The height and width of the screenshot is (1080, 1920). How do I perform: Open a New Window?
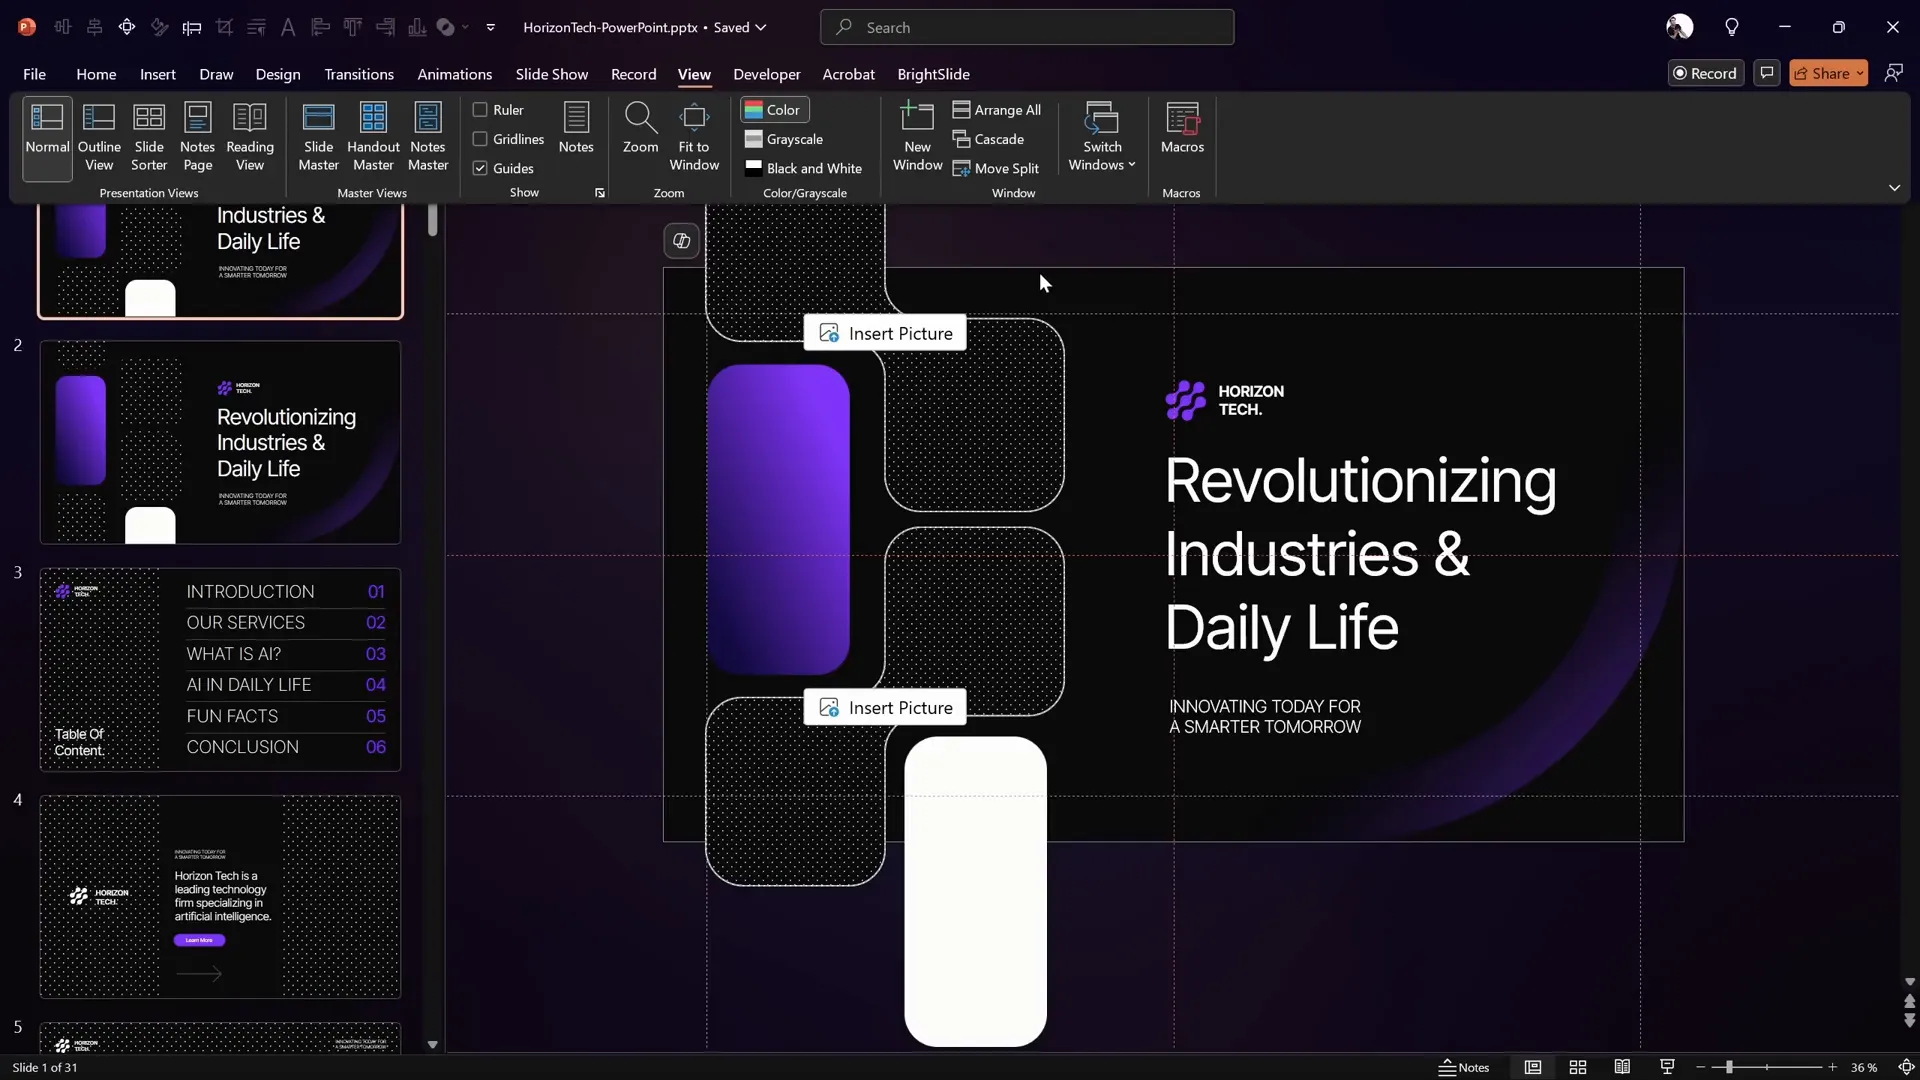coord(917,137)
